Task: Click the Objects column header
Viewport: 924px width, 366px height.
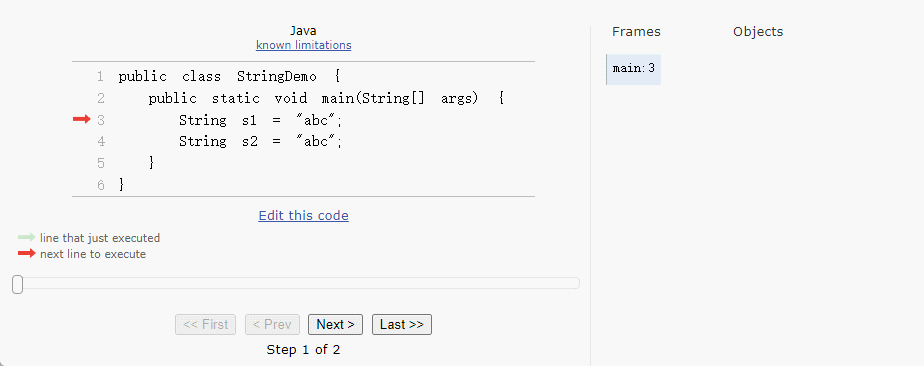Action: click(758, 32)
